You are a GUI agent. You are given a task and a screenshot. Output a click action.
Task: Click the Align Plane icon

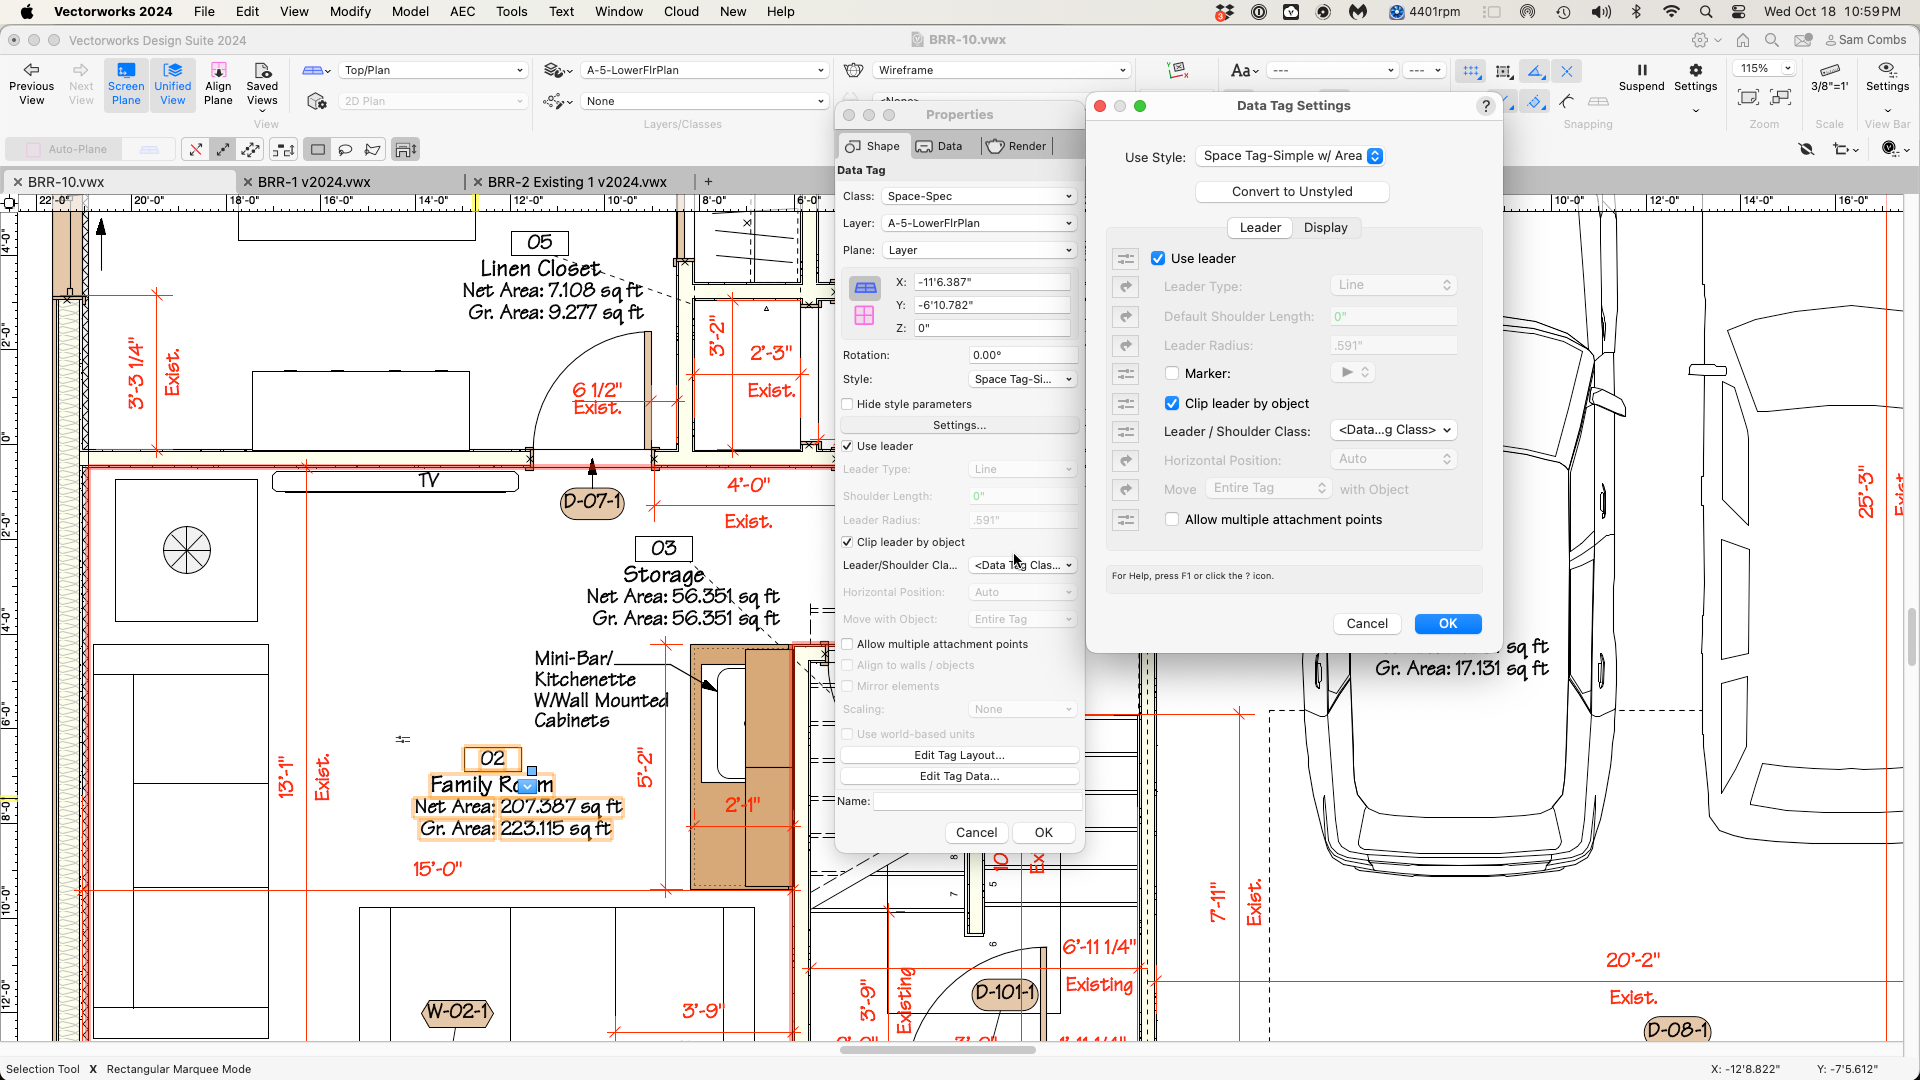218,84
